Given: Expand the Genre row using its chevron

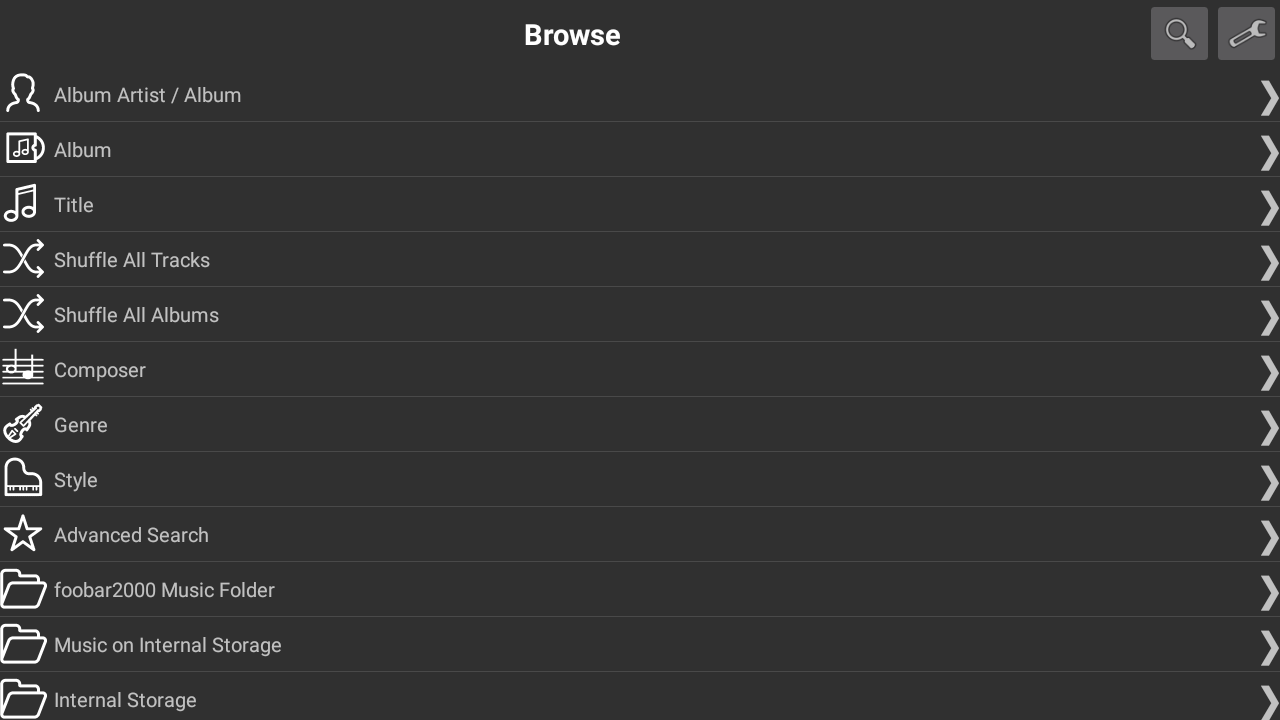Looking at the screenshot, I should [1268, 427].
